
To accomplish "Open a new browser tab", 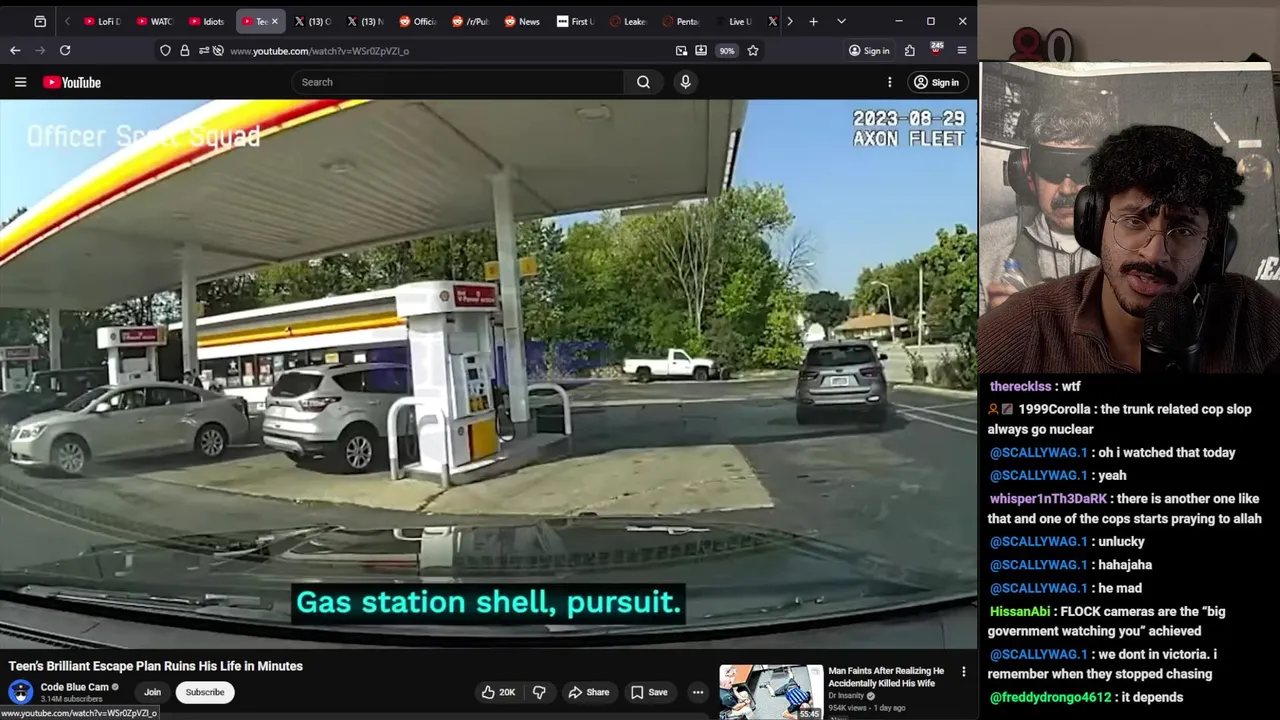I will tap(813, 21).
